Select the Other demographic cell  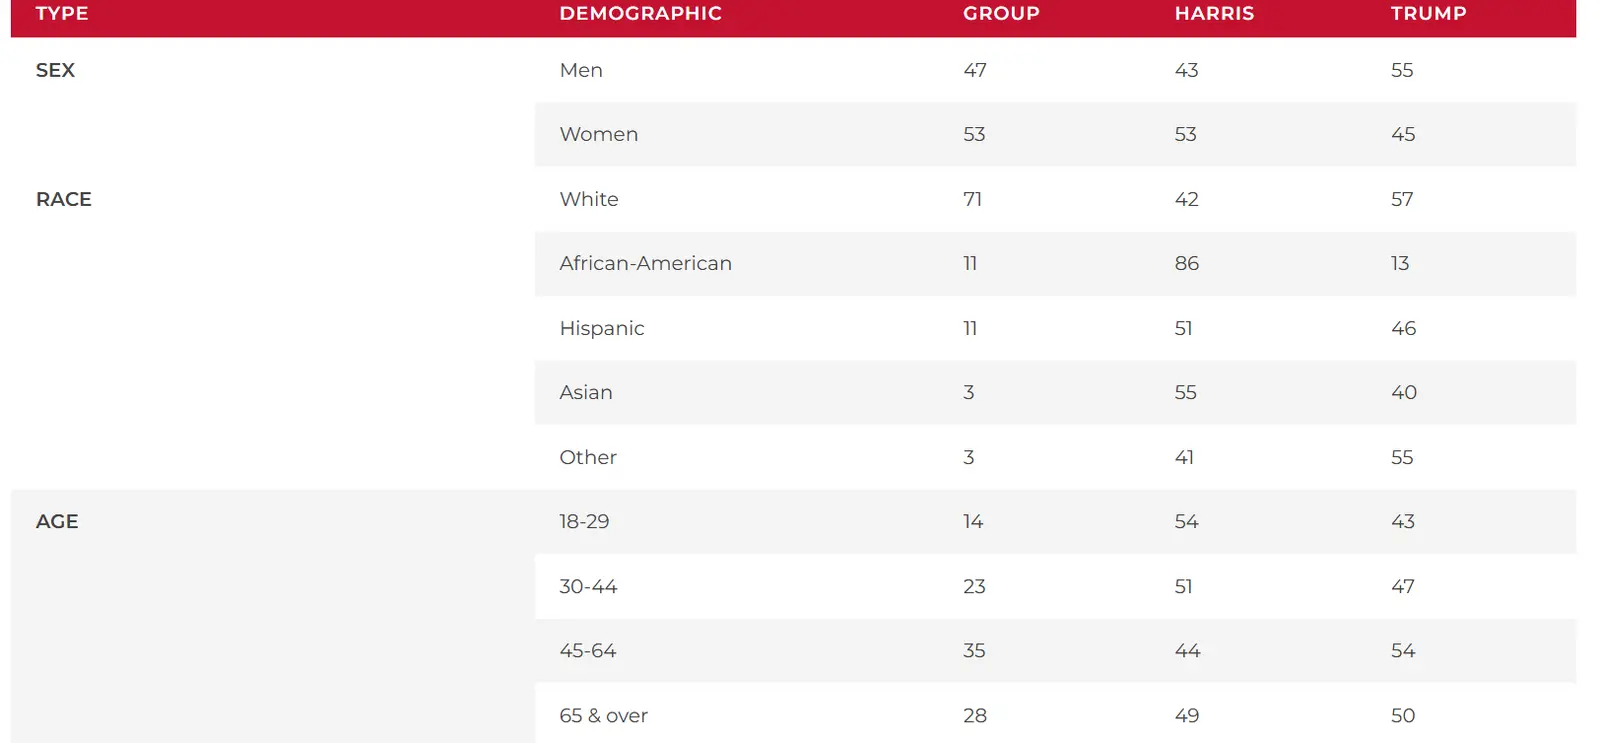tap(588, 457)
